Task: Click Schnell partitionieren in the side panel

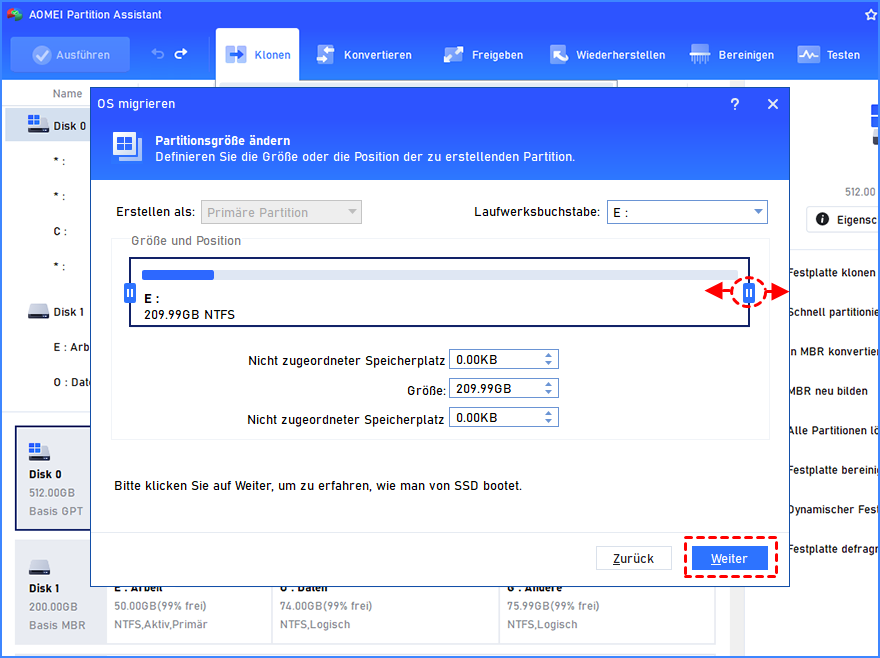Action: pyautogui.click(x=833, y=312)
